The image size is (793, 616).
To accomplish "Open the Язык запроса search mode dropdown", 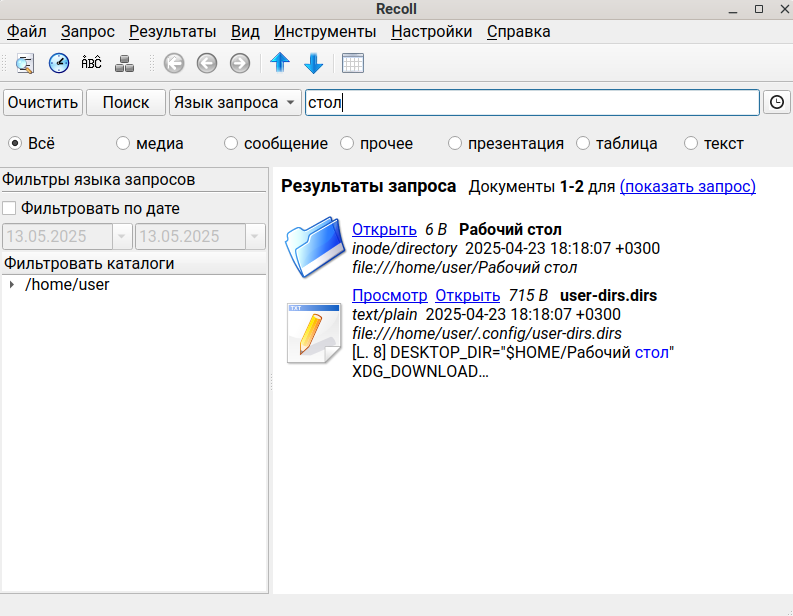I will click(x=235, y=102).
